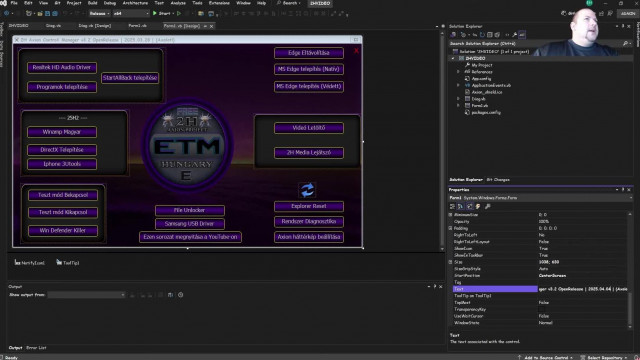Open the Debug menu
Image resolution: width=640 pixels, height=360 pixels.
[x=110, y=3]
